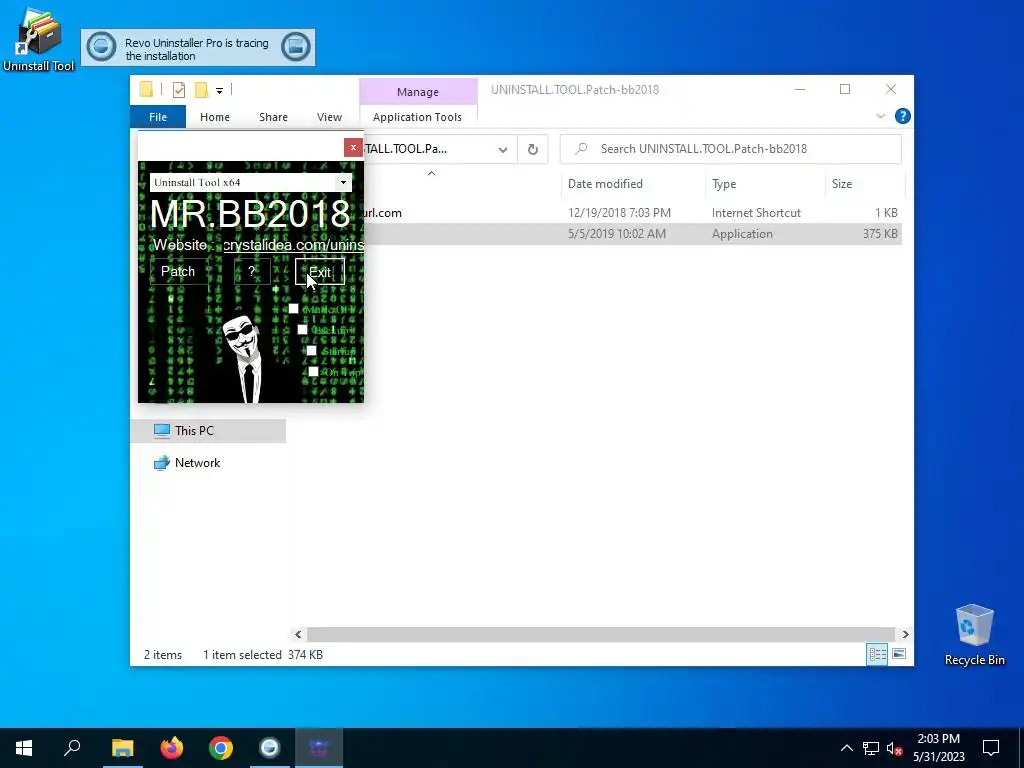Open the crystalidea.com website link
This screenshot has width=1024, height=768.
(293, 245)
